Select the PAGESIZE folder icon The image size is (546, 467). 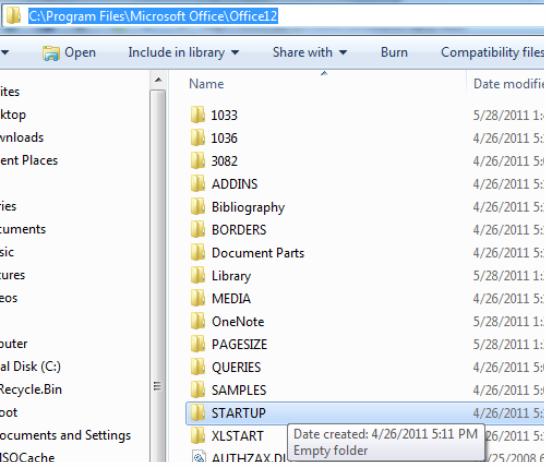198,344
